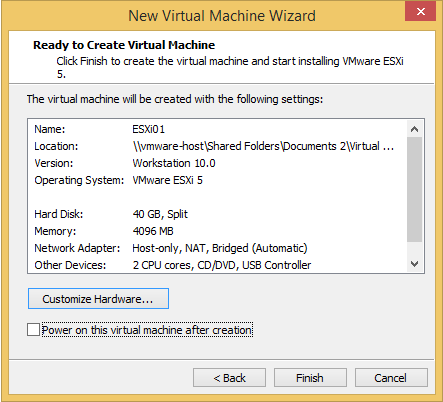The height and width of the screenshot is (402, 443).
Task: Go back with the Back button
Action: tap(229, 378)
